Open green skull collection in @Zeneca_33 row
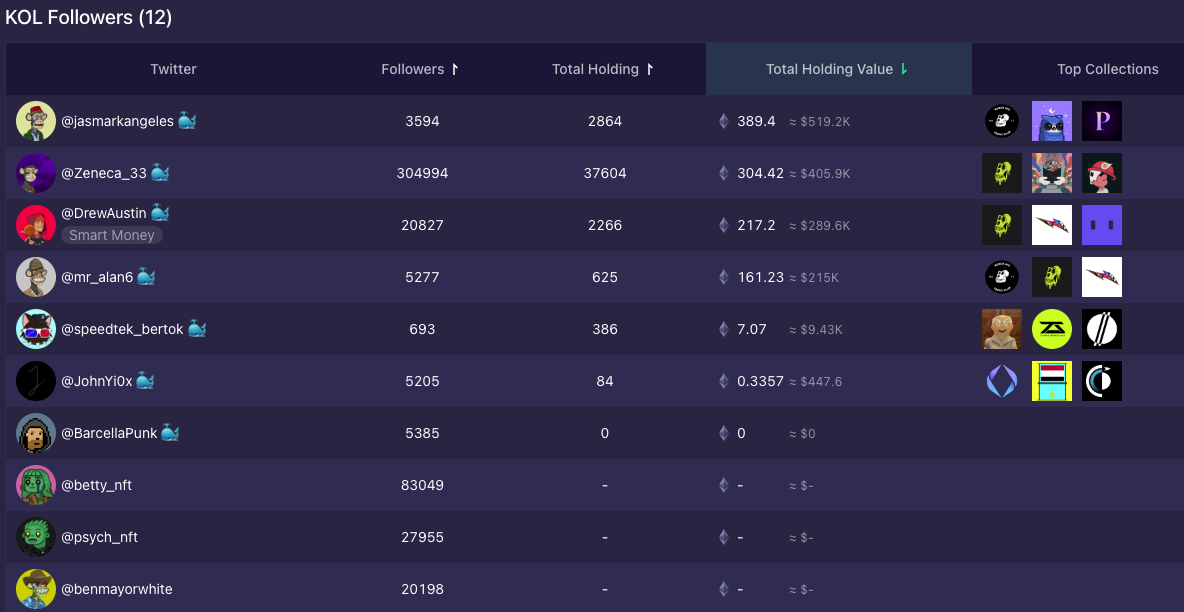1184x612 pixels. coord(1002,173)
